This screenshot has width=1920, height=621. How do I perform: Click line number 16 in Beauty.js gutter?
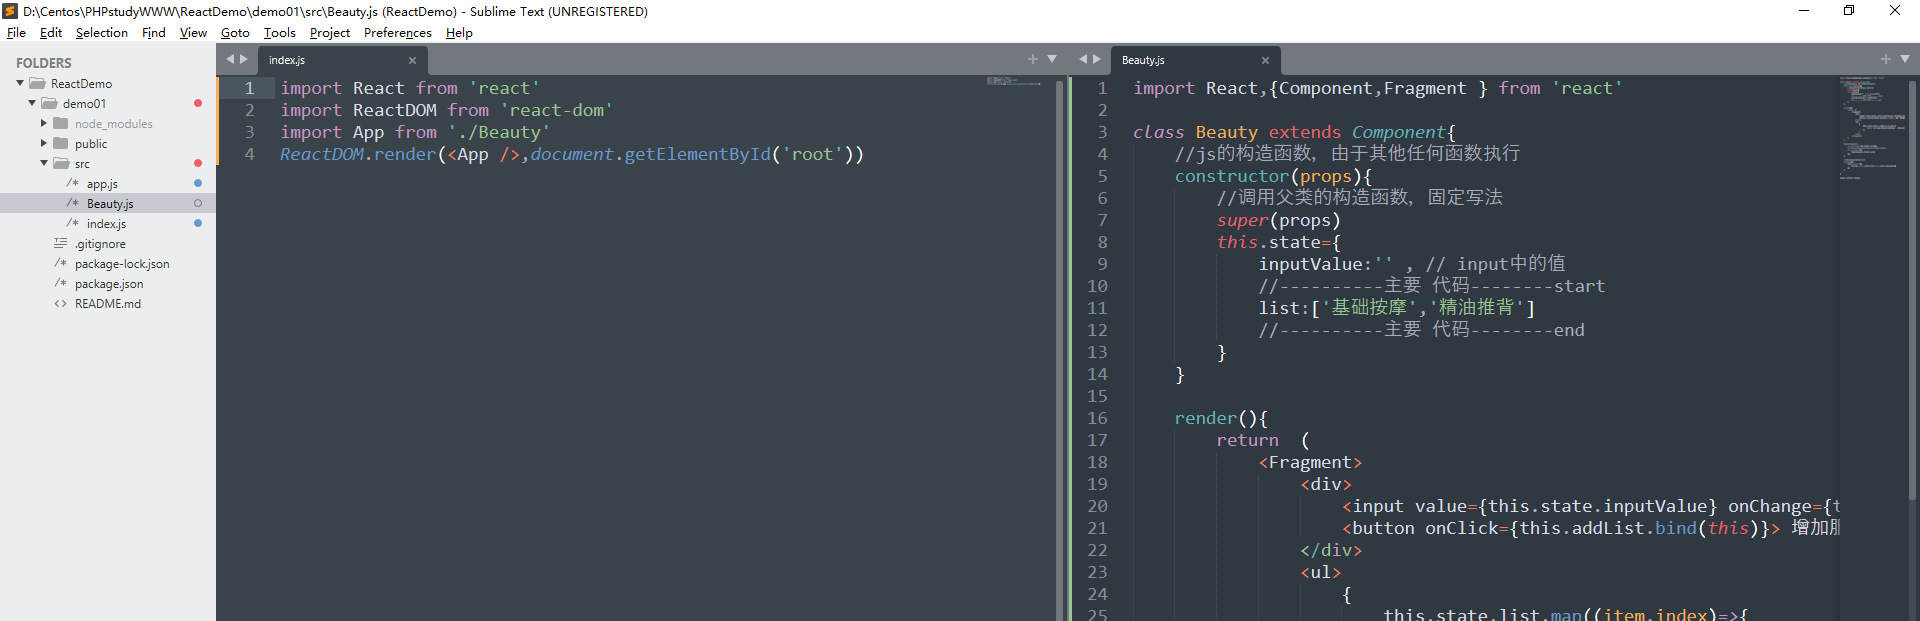(1097, 418)
